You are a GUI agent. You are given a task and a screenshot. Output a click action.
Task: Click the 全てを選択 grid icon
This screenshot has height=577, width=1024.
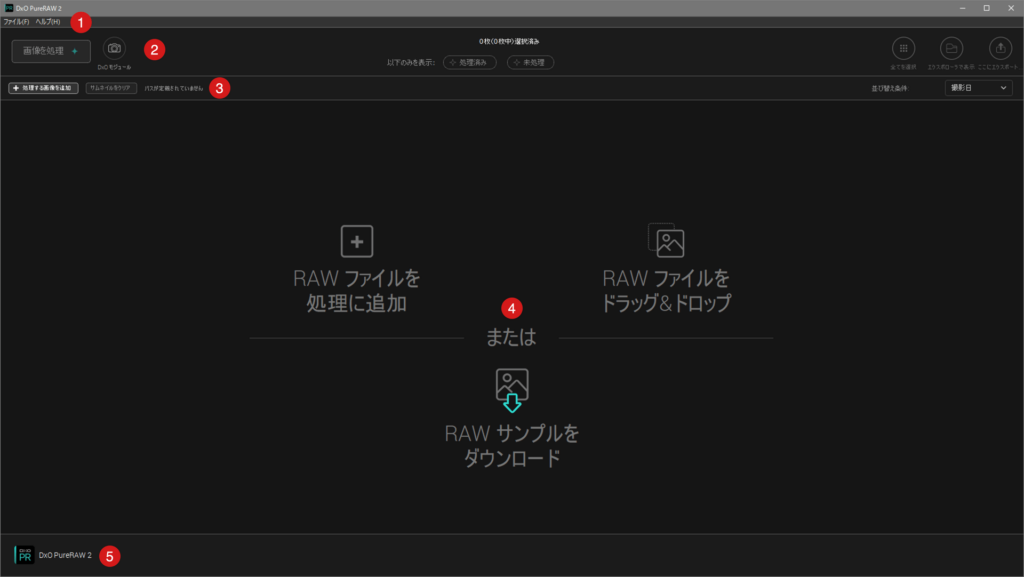point(903,48)
